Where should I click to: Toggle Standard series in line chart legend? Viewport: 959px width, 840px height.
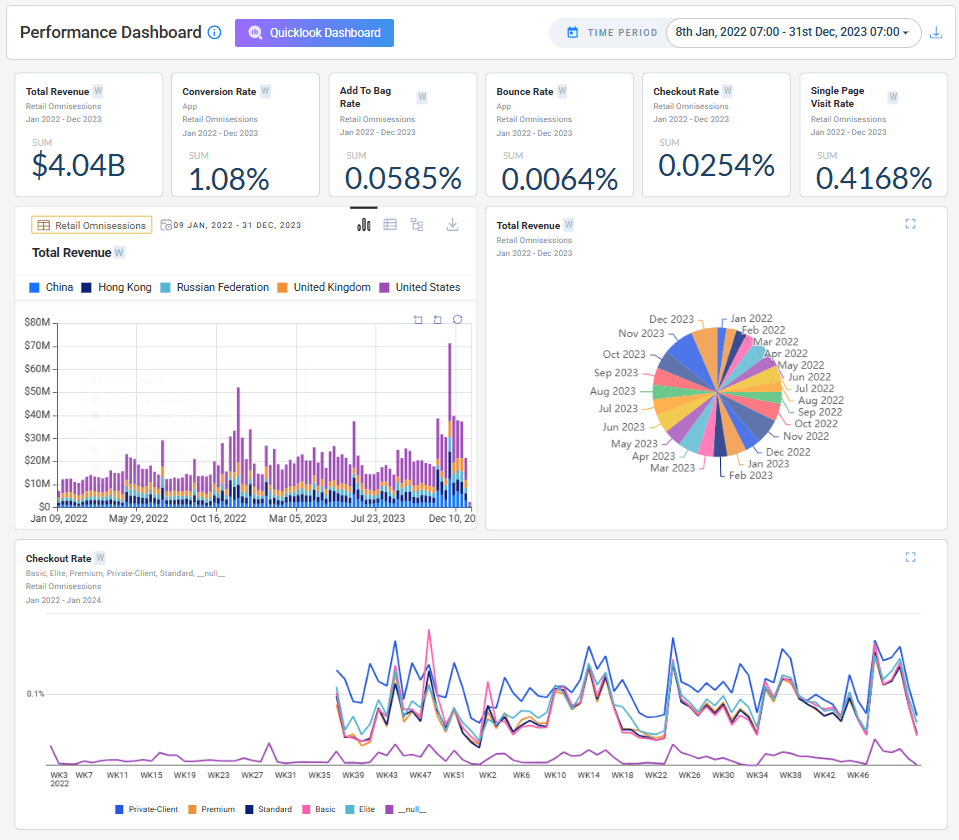(268, 809)
